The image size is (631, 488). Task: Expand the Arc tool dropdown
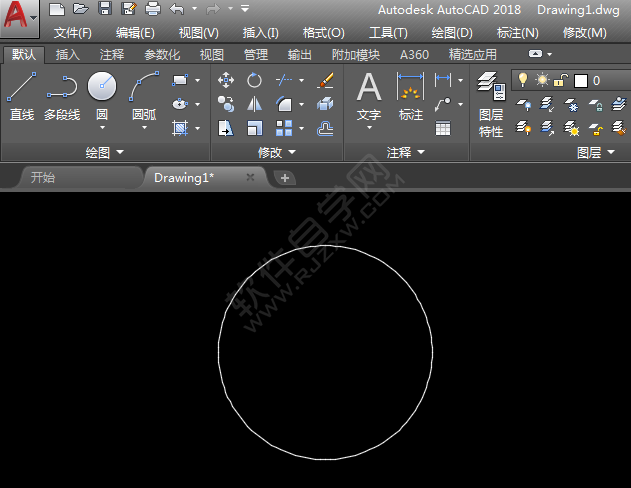pos(144,128)
